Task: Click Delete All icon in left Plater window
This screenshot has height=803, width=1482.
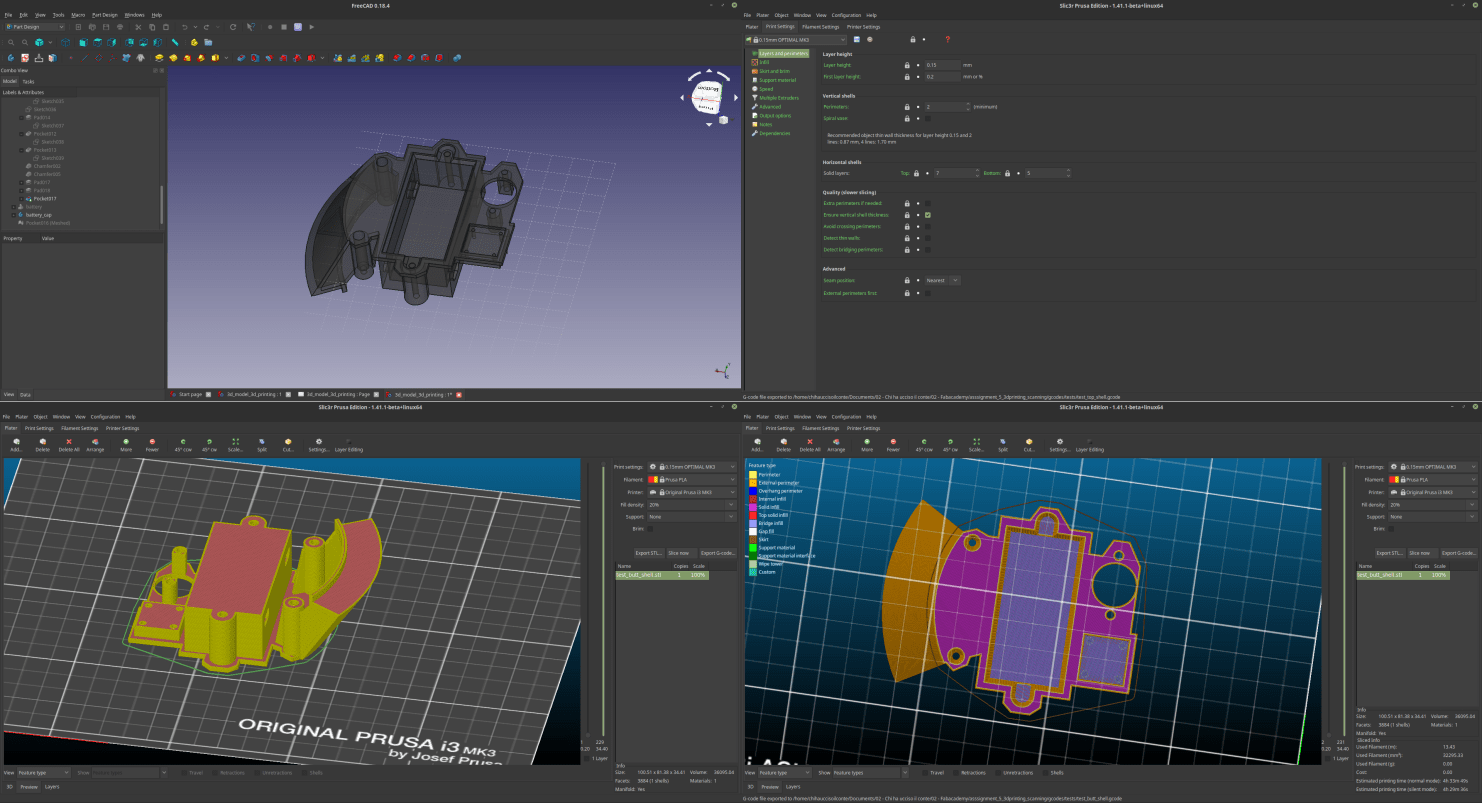Action: pyautogui.click(x=69, y=445)
